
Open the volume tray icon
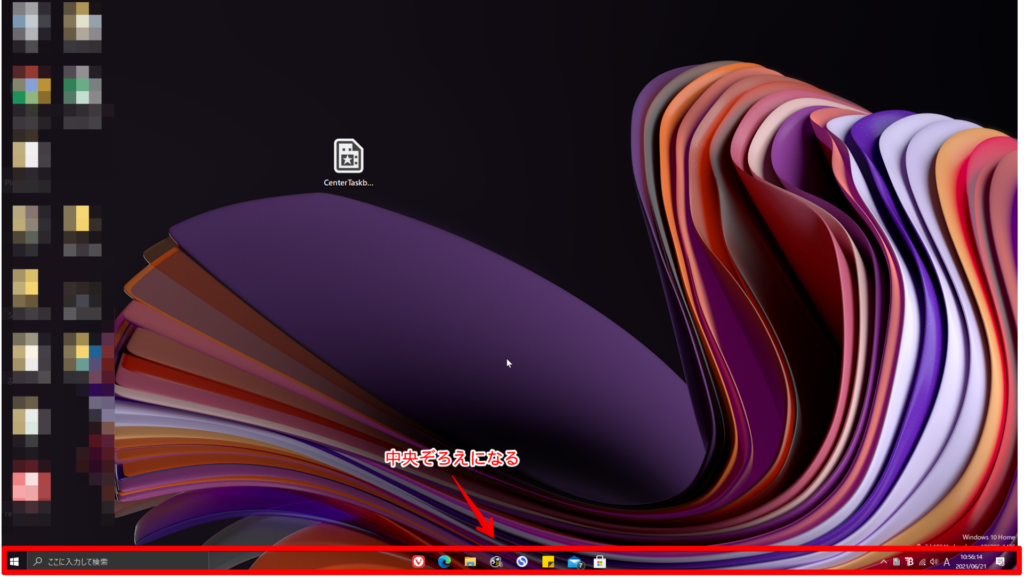click(x=935, y=561)
